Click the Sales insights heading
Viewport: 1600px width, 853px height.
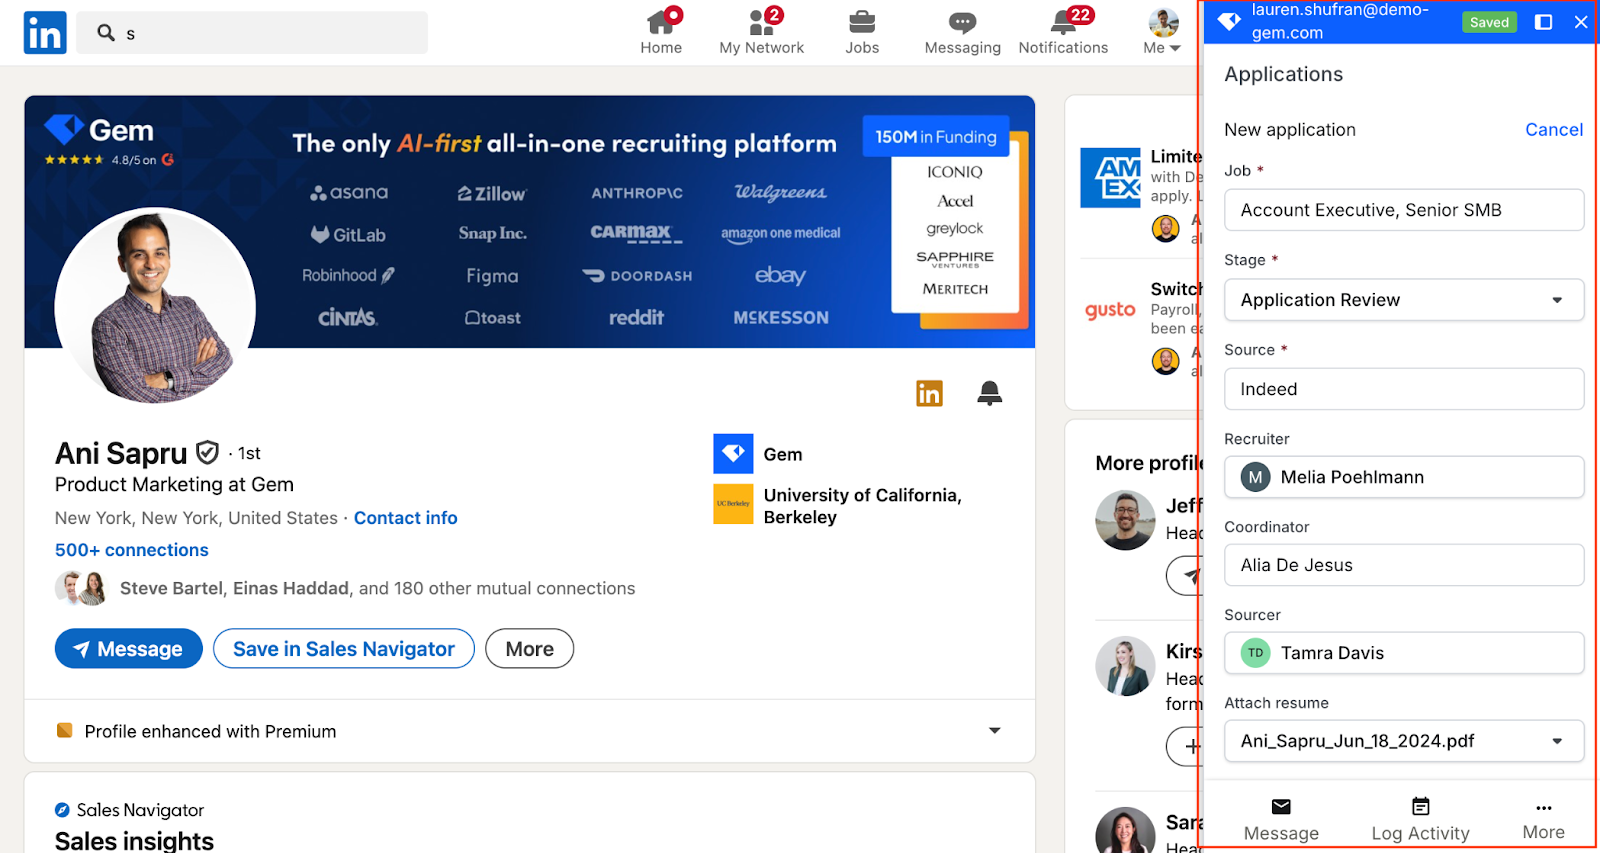(134, 840)
